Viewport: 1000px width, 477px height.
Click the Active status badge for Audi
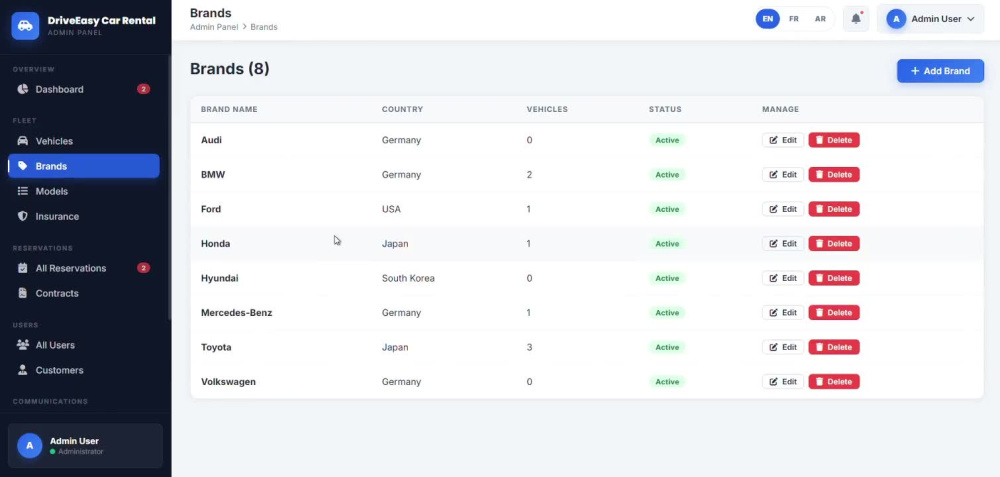click(x=667, y=140)
